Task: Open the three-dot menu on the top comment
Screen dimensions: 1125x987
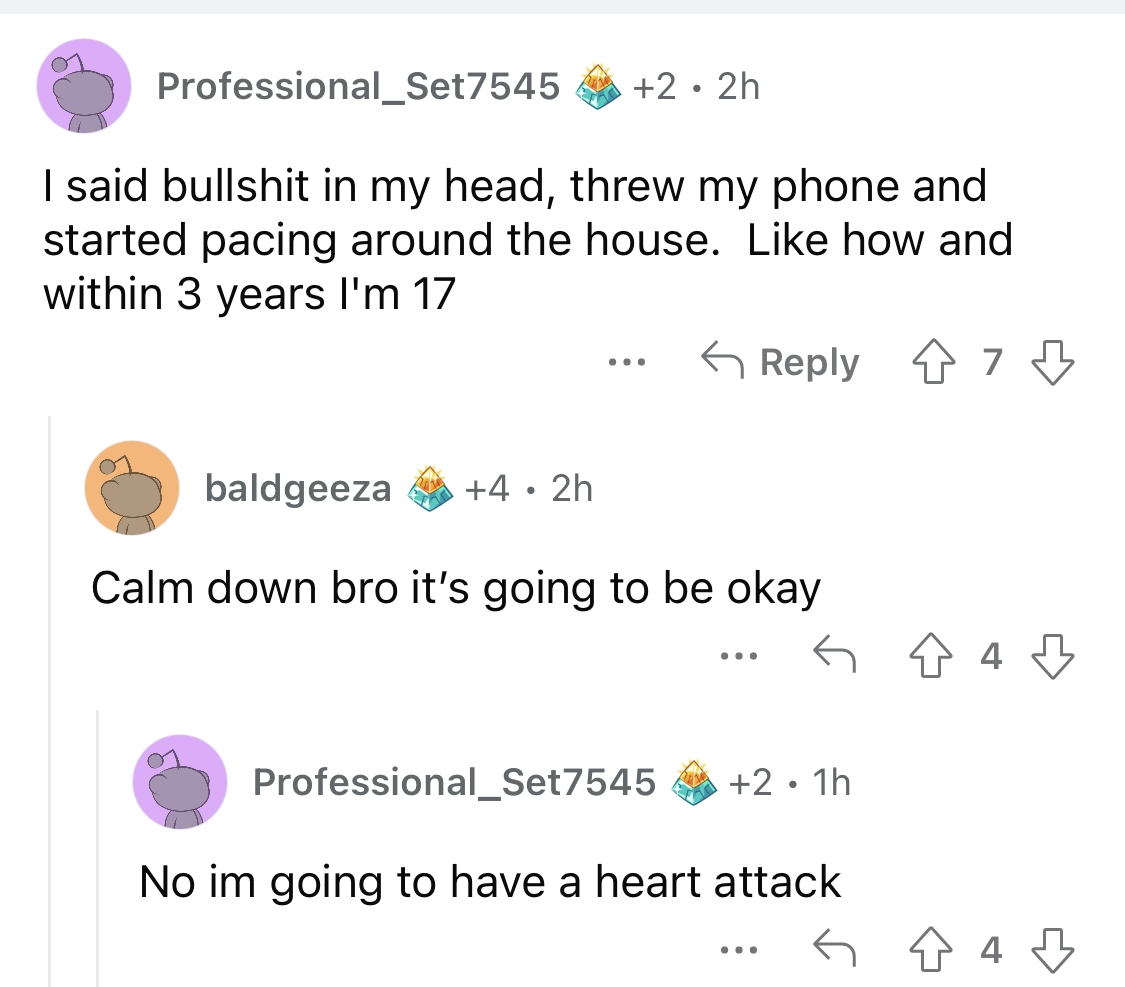Action: [x=626, y=362]
